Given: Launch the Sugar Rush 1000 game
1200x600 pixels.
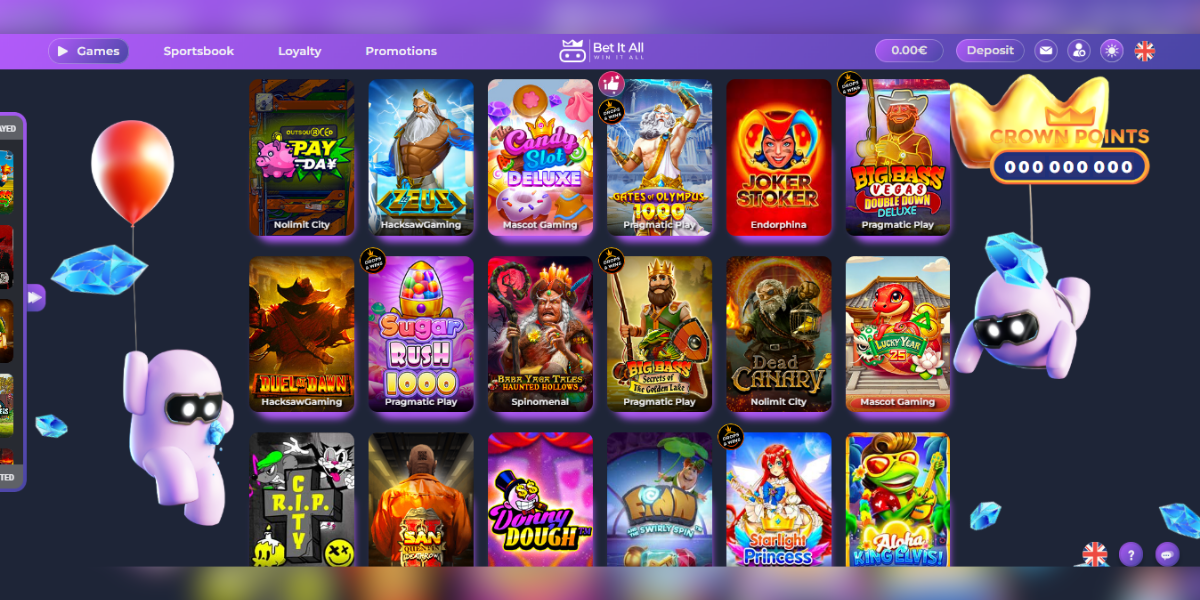Looking at the screenshot, I should coord(421,334).
